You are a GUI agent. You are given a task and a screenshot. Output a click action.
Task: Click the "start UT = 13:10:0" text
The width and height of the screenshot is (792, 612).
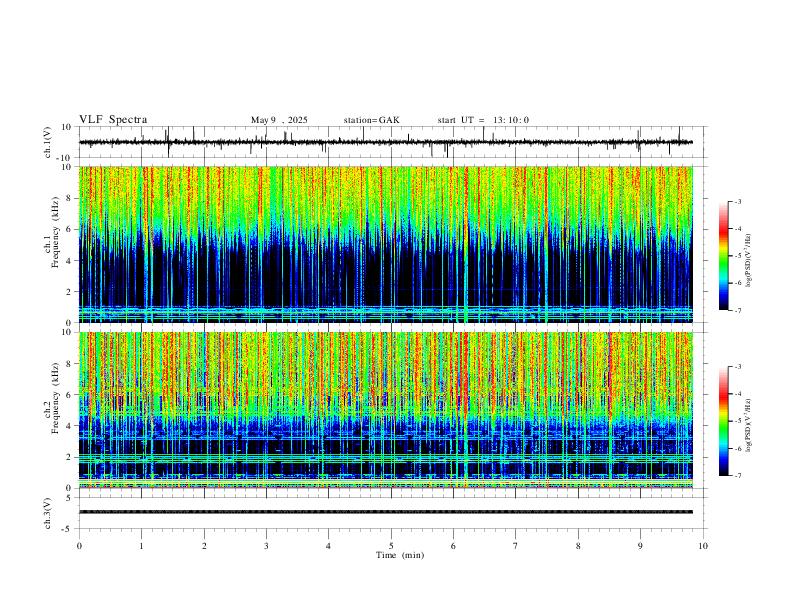click(483, 120)
